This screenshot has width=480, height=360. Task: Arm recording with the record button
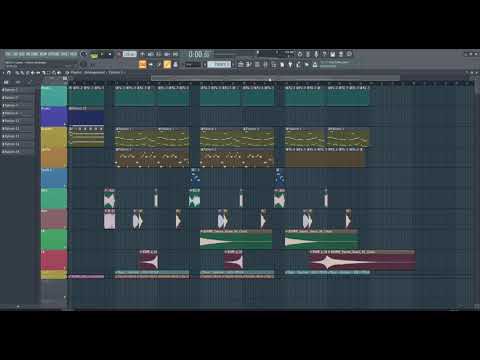point(119,54)
